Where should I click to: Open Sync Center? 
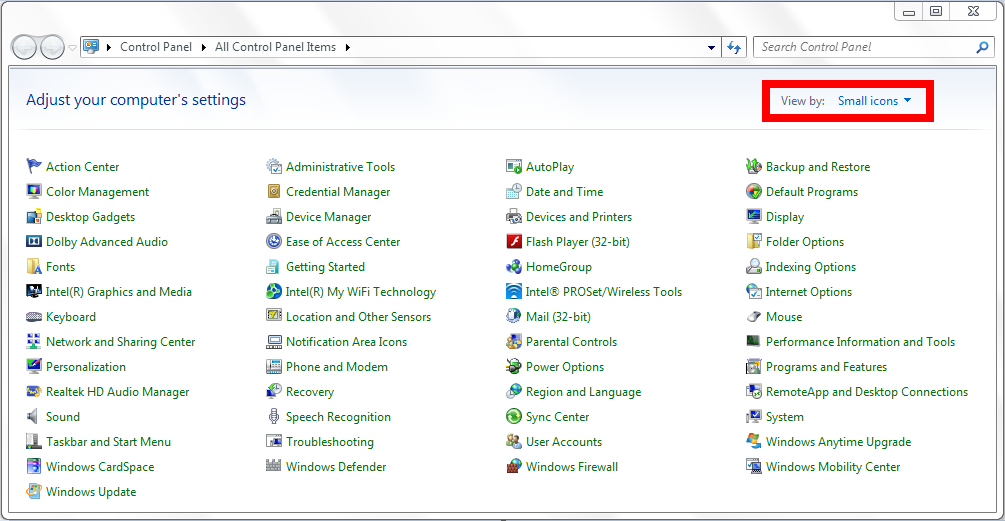pos(557,417)
